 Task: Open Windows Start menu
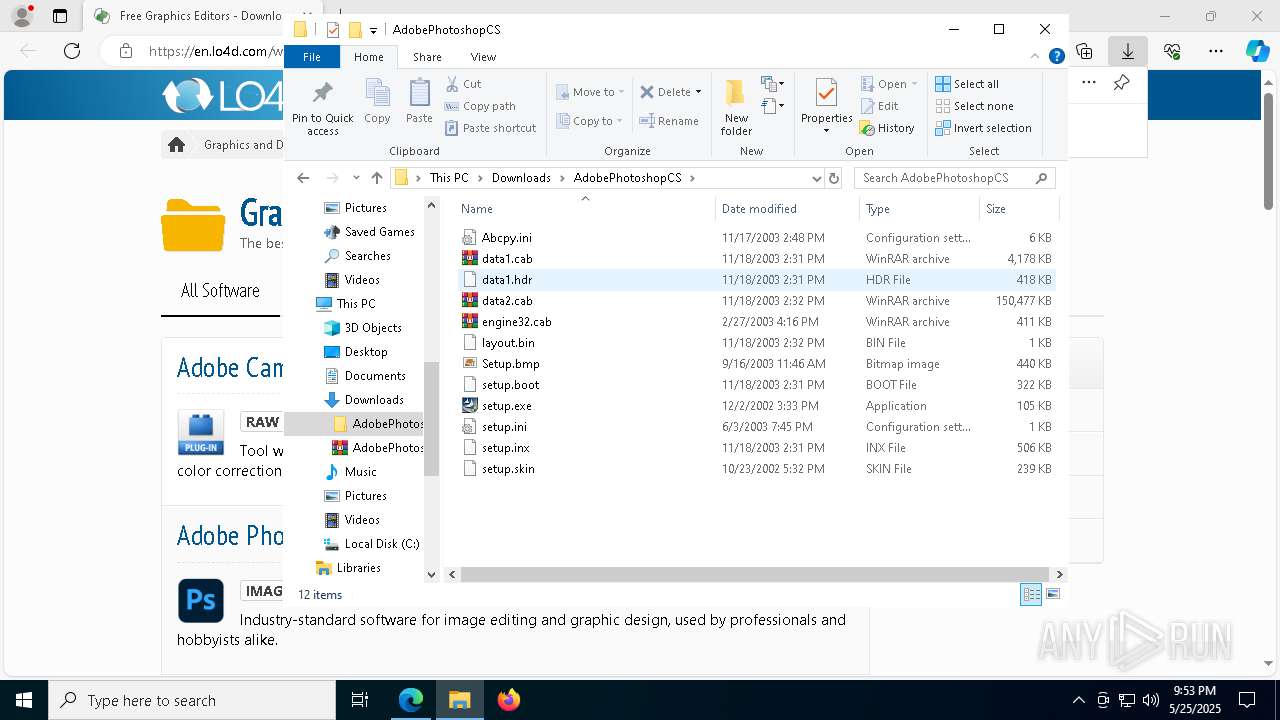click(x=24, y=700)
